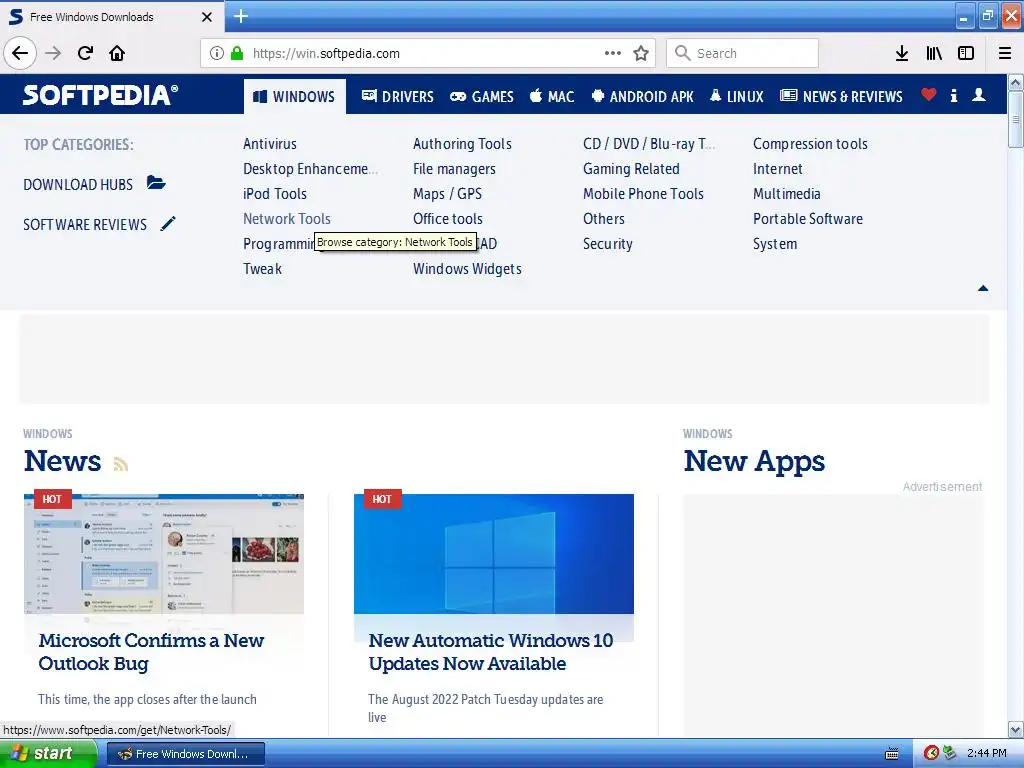
Task: Open the Firefox hamburger menu
Action: pos(1005,54)
